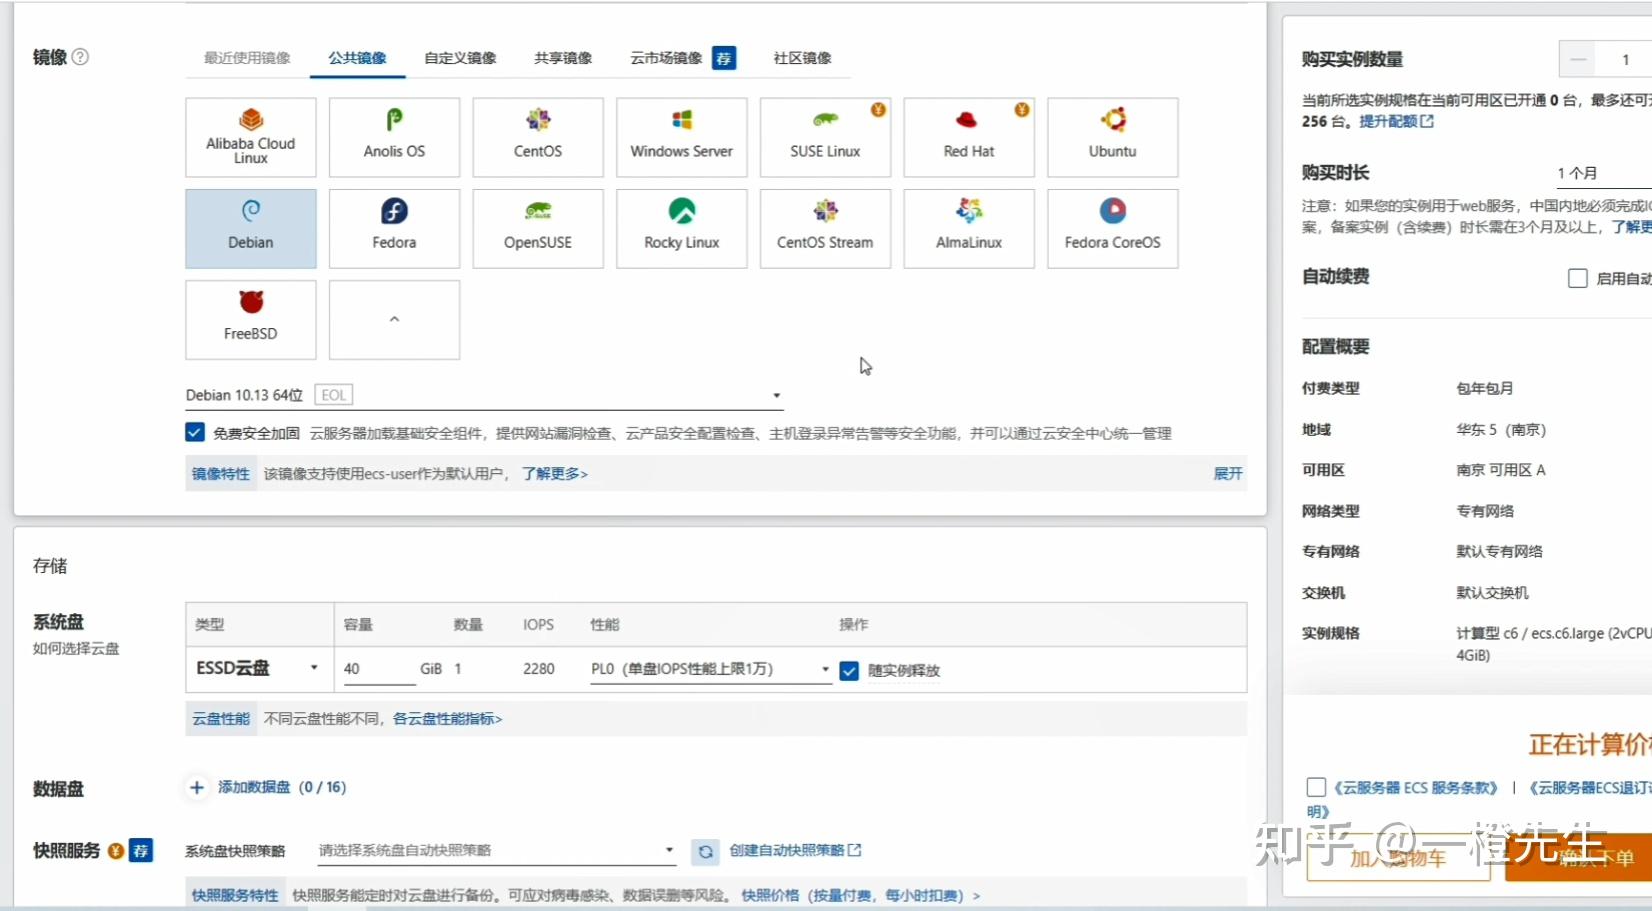Viewport: 1652px width, 911px height.
Task: Click the help icon next to 镜像
Action: point(81,57)
